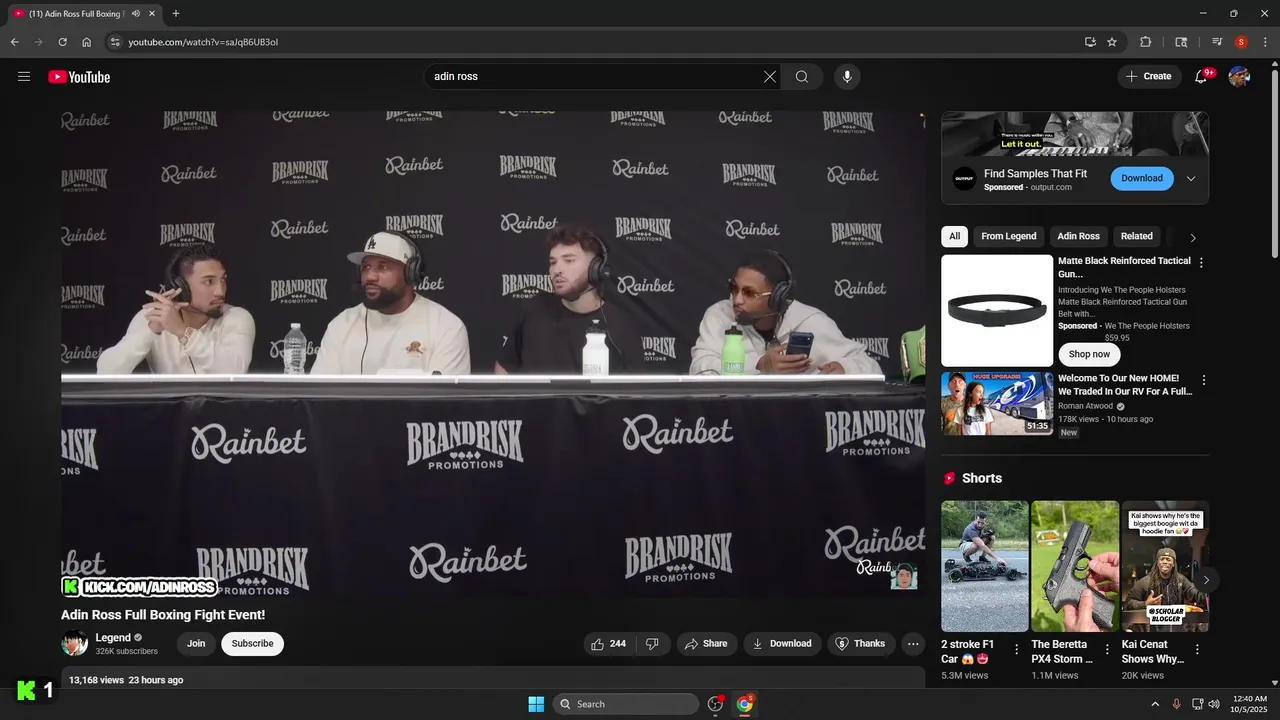Select the Adin Ross chip
Image resolution: width=1280 pixels, height=720 pixels.
pos(1078,237)
